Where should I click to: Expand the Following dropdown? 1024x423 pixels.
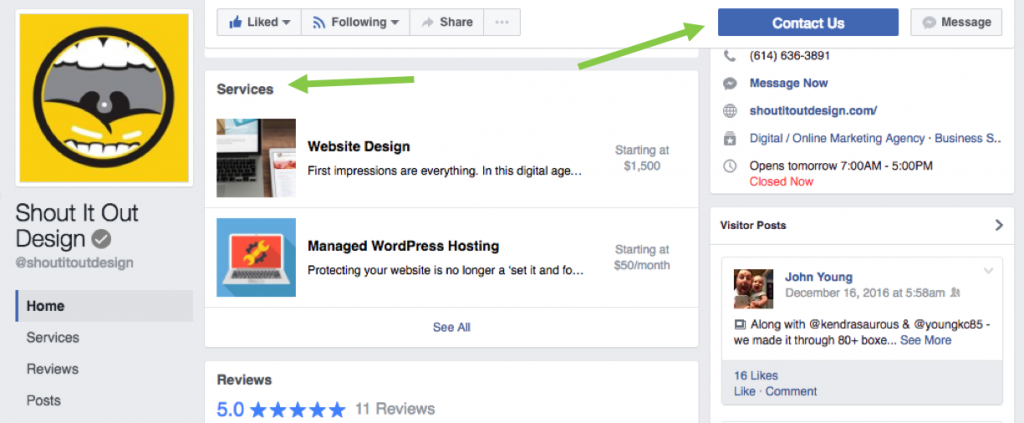click(x=355, y=22)
